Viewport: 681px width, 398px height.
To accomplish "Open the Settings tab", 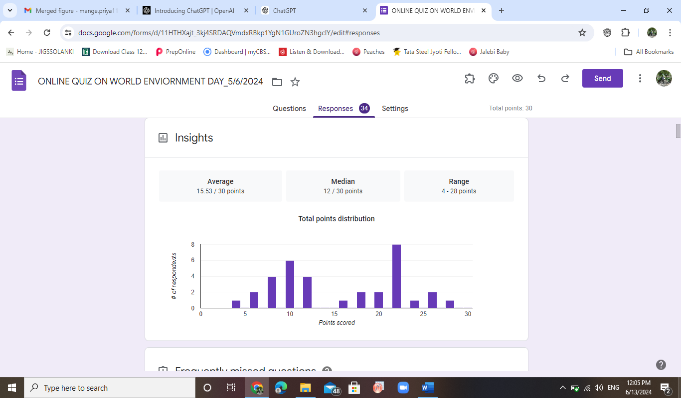I will pos(395,108).
